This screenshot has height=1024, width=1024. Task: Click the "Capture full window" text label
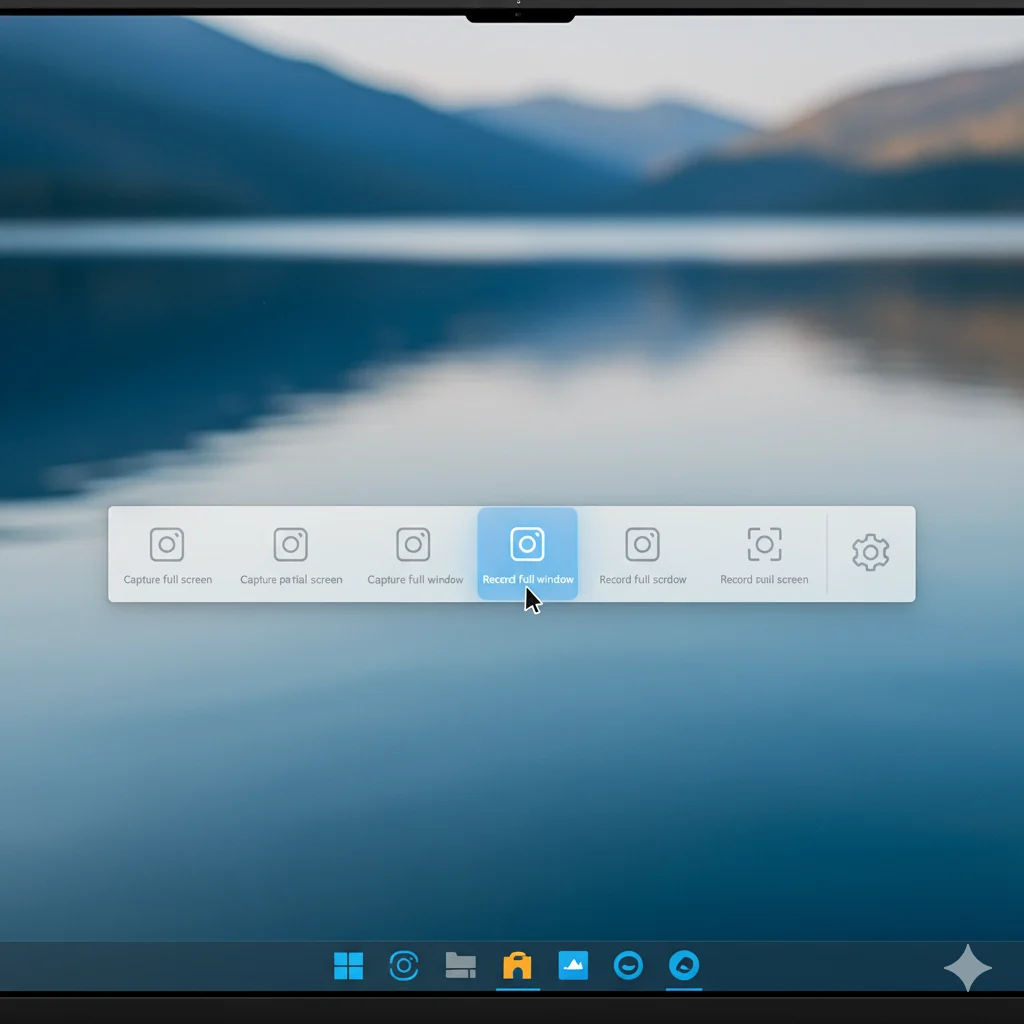(x=415, y=580)
